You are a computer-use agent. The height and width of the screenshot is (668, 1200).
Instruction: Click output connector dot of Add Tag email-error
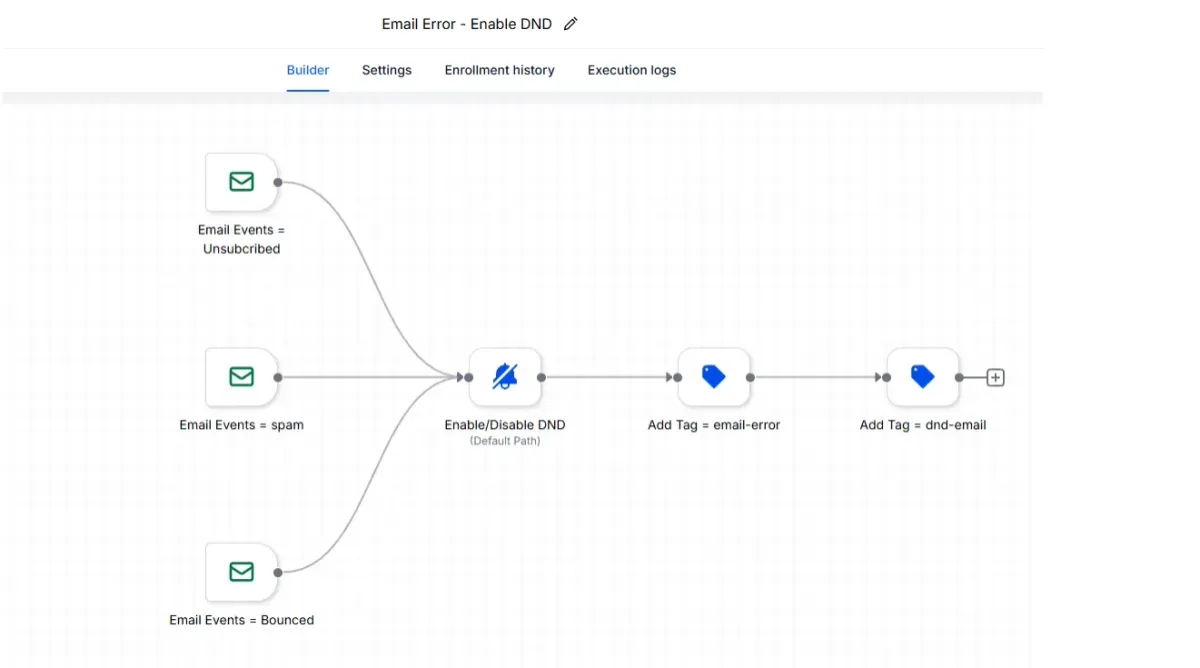(750, 378)
